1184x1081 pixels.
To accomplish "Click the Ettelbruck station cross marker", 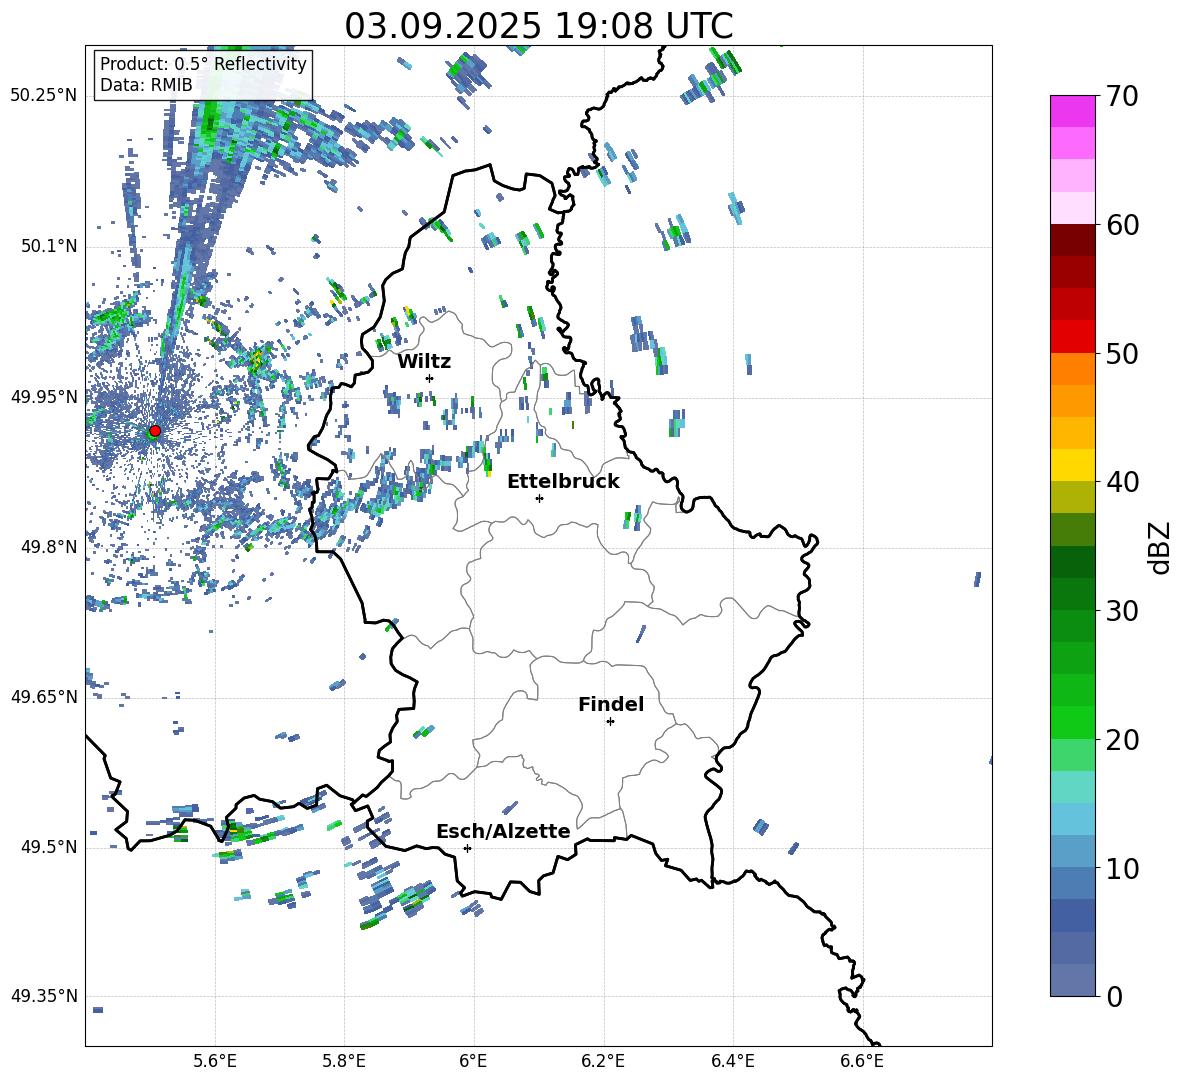I will pyautogui.click(x=539, y=498).
